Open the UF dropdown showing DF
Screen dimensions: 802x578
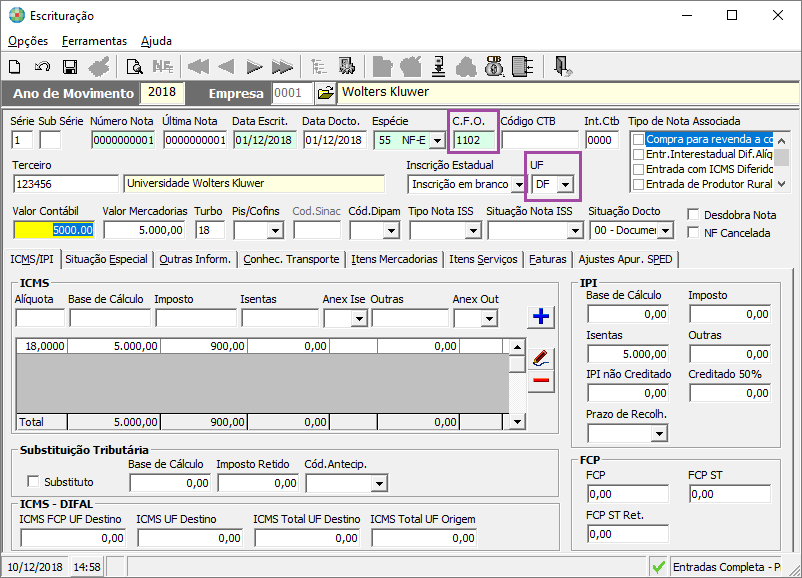[x=565, y=184]
